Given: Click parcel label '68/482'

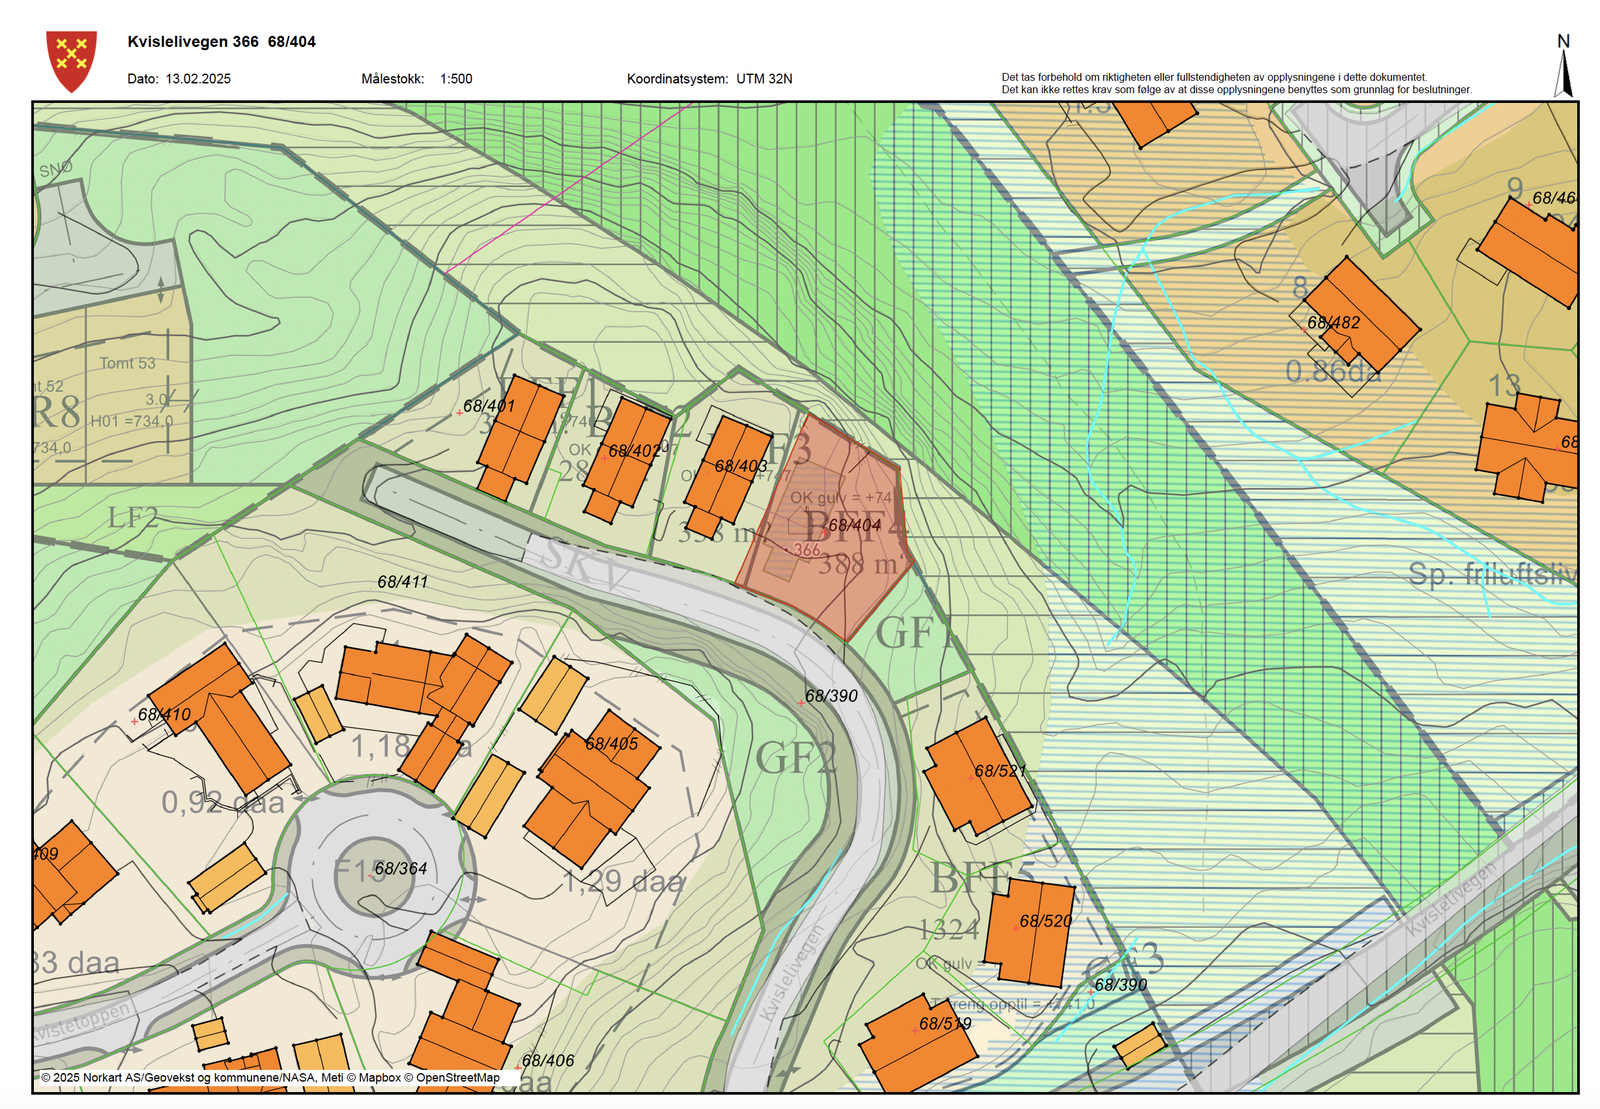Looking at the screenshot, I should [x=1333, y=323].
